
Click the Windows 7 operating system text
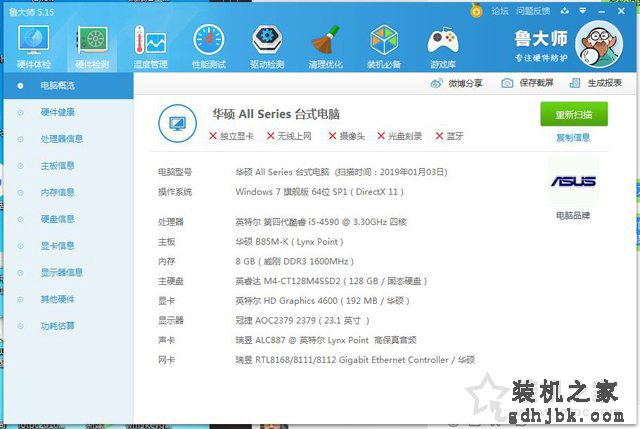click(x=319, y=192)
